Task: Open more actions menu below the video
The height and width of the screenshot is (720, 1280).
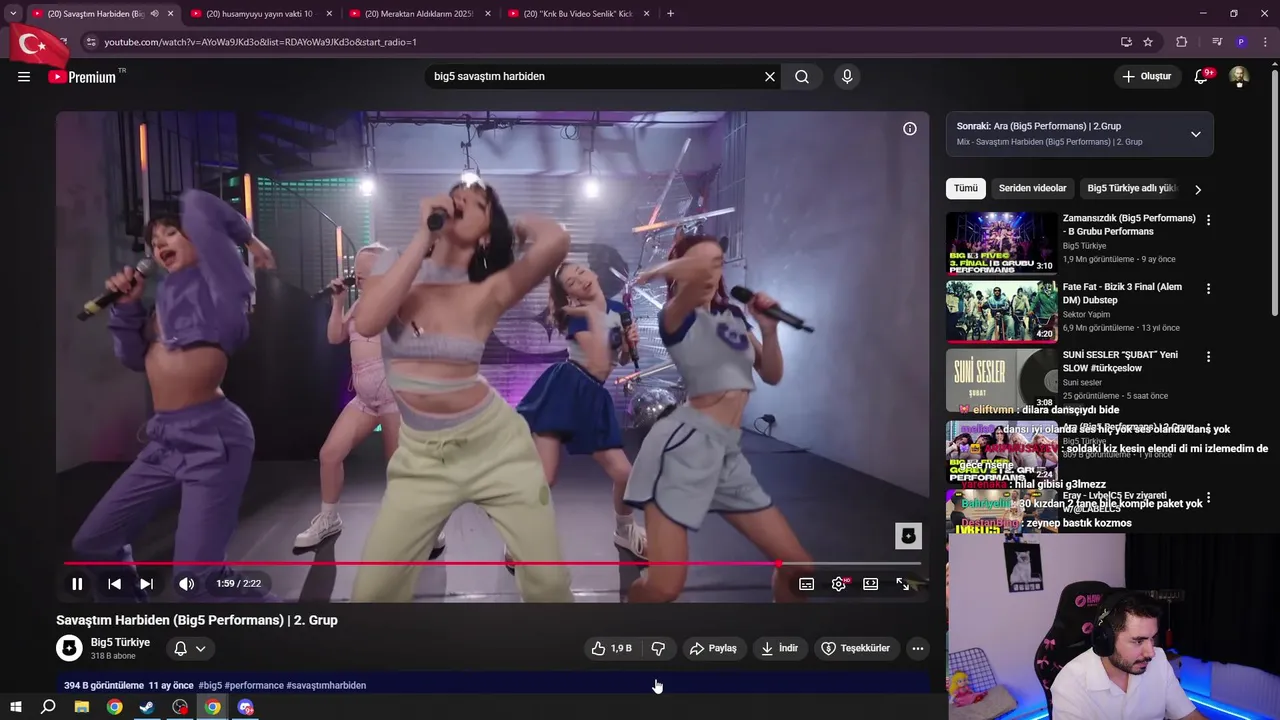Action: [917, 649]
